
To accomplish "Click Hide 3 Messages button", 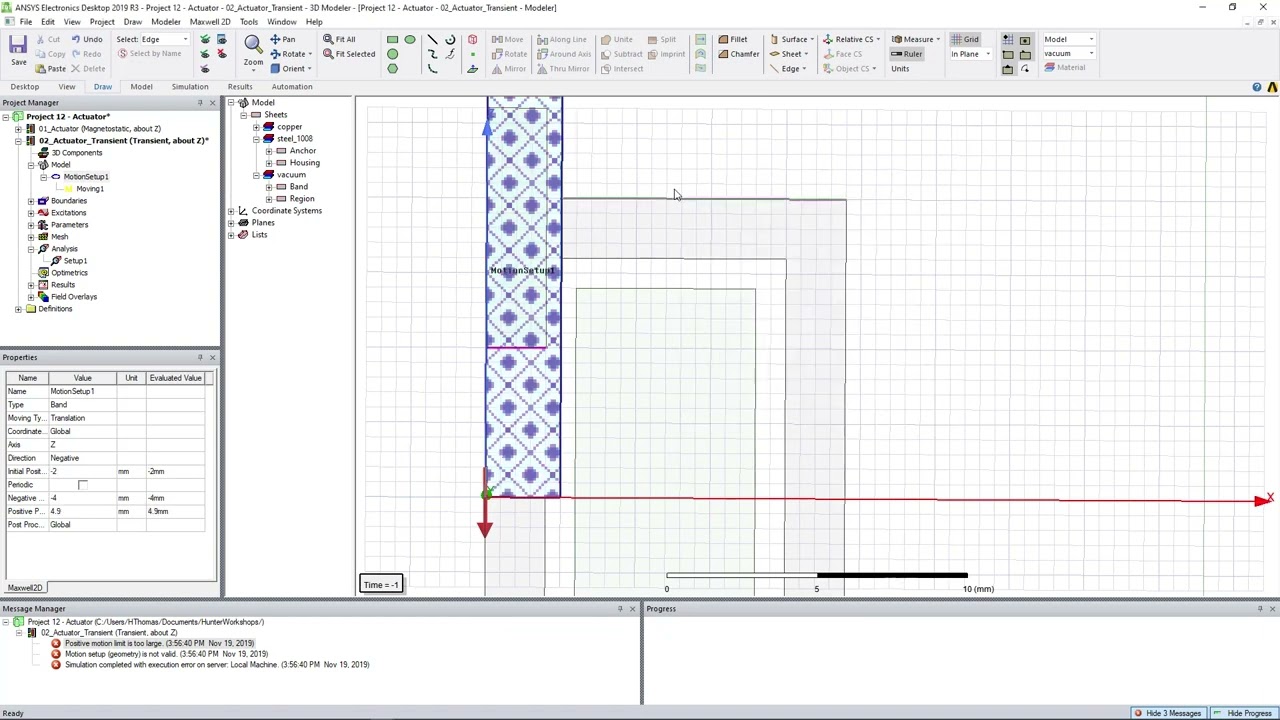I will tap(1167, 713).
